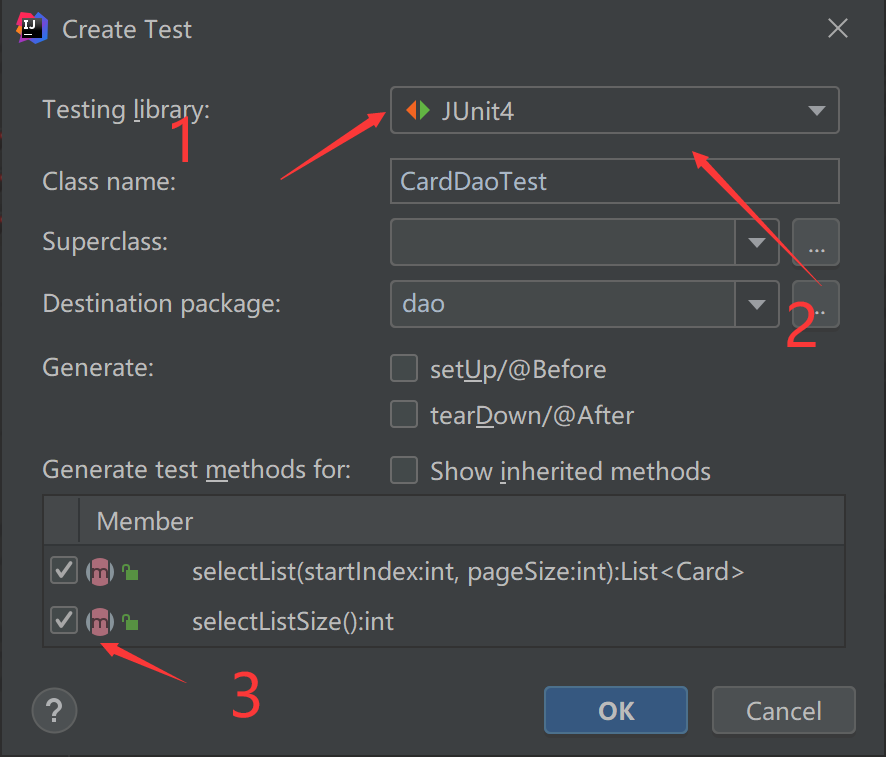This screenshot has height=757, width=886.
Task: Click the IntelliJ IDEA logo icon
Action: pyautogui.click(x=32, y=28)
